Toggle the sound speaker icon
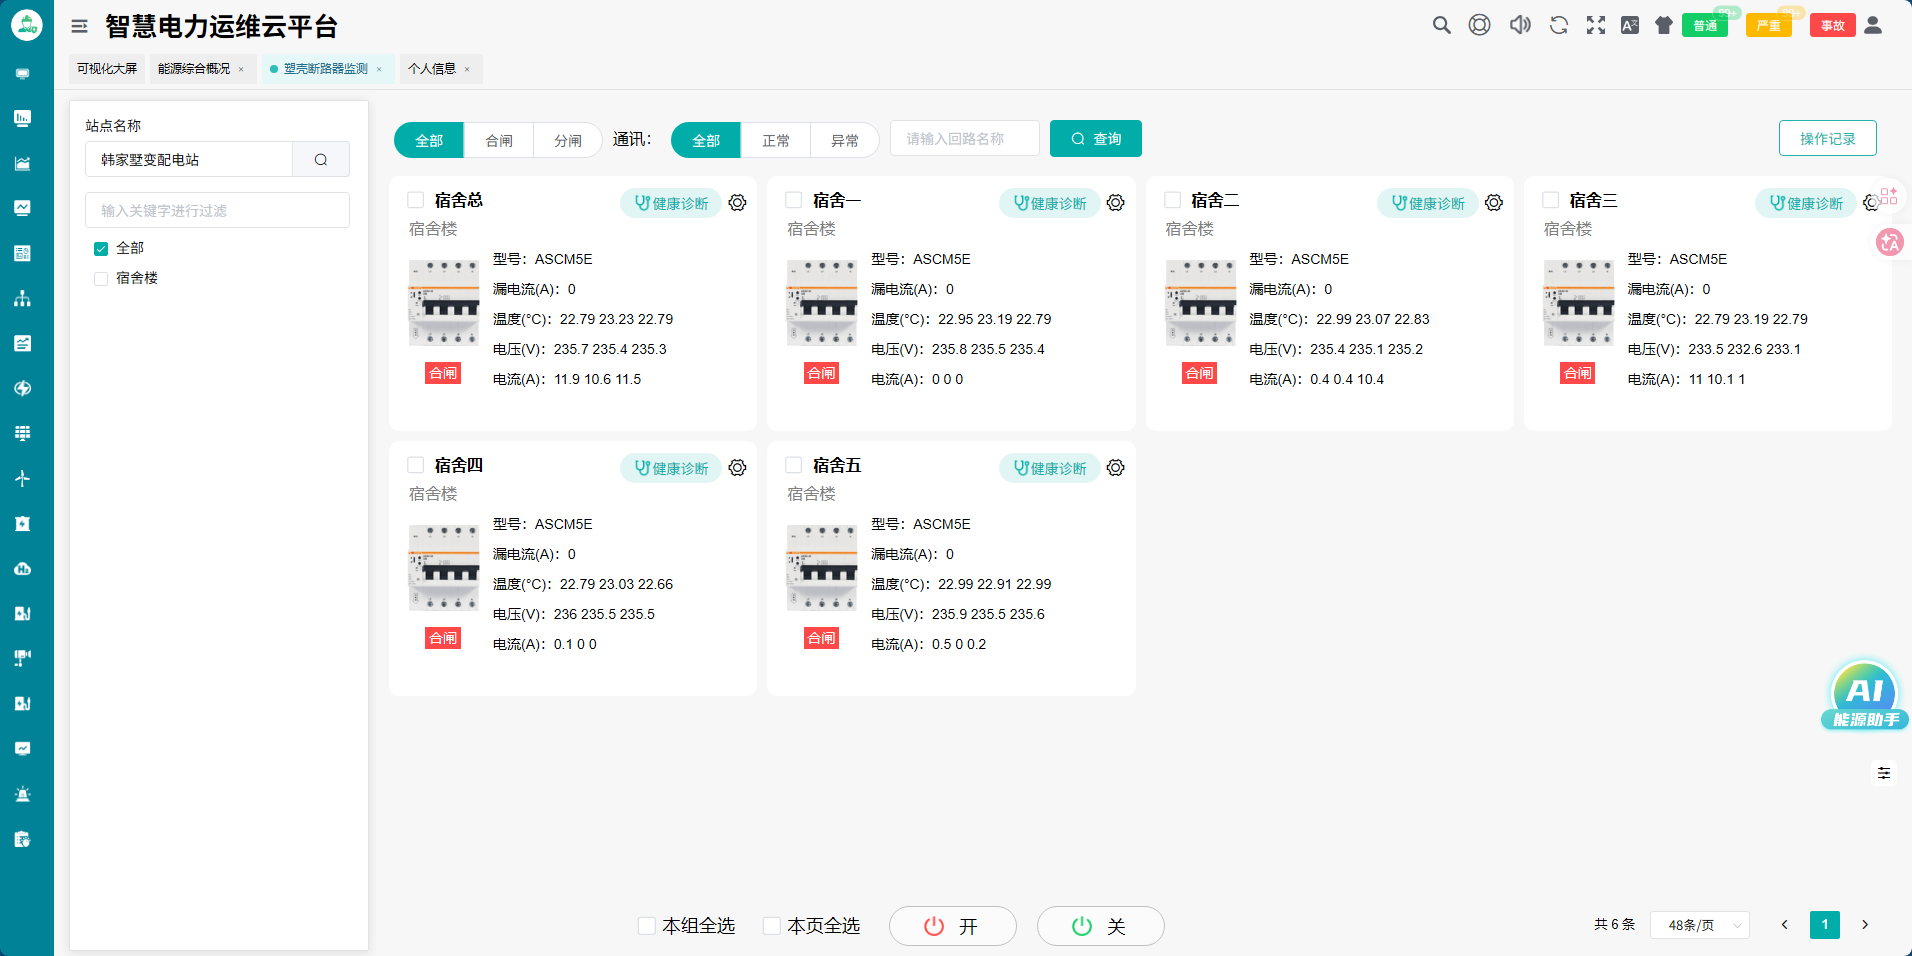1912x956 pixels. tap(1520, 25)
